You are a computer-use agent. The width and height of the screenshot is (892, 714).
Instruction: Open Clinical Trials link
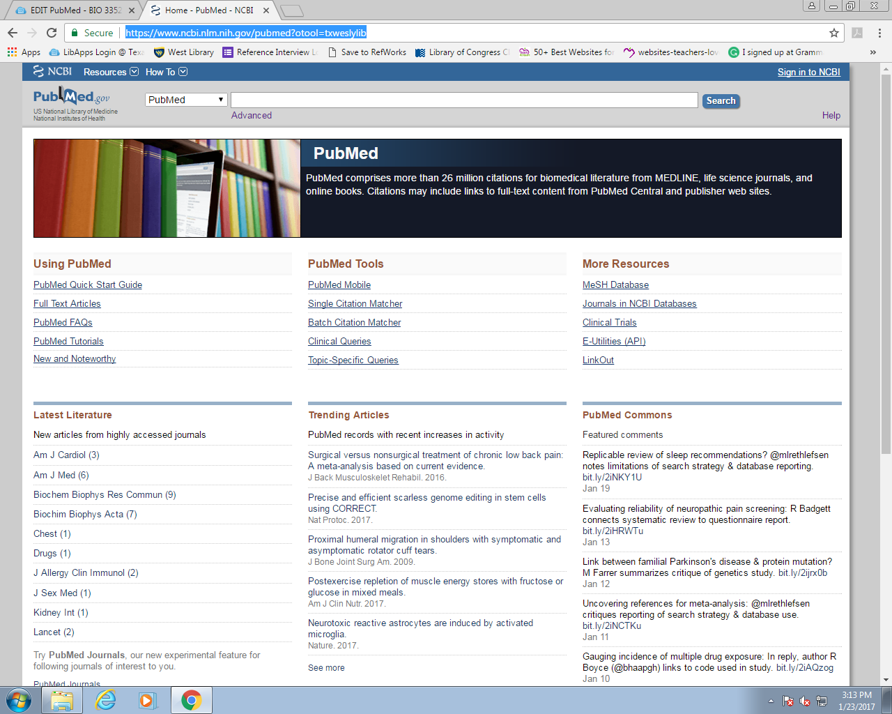point(609,322)
